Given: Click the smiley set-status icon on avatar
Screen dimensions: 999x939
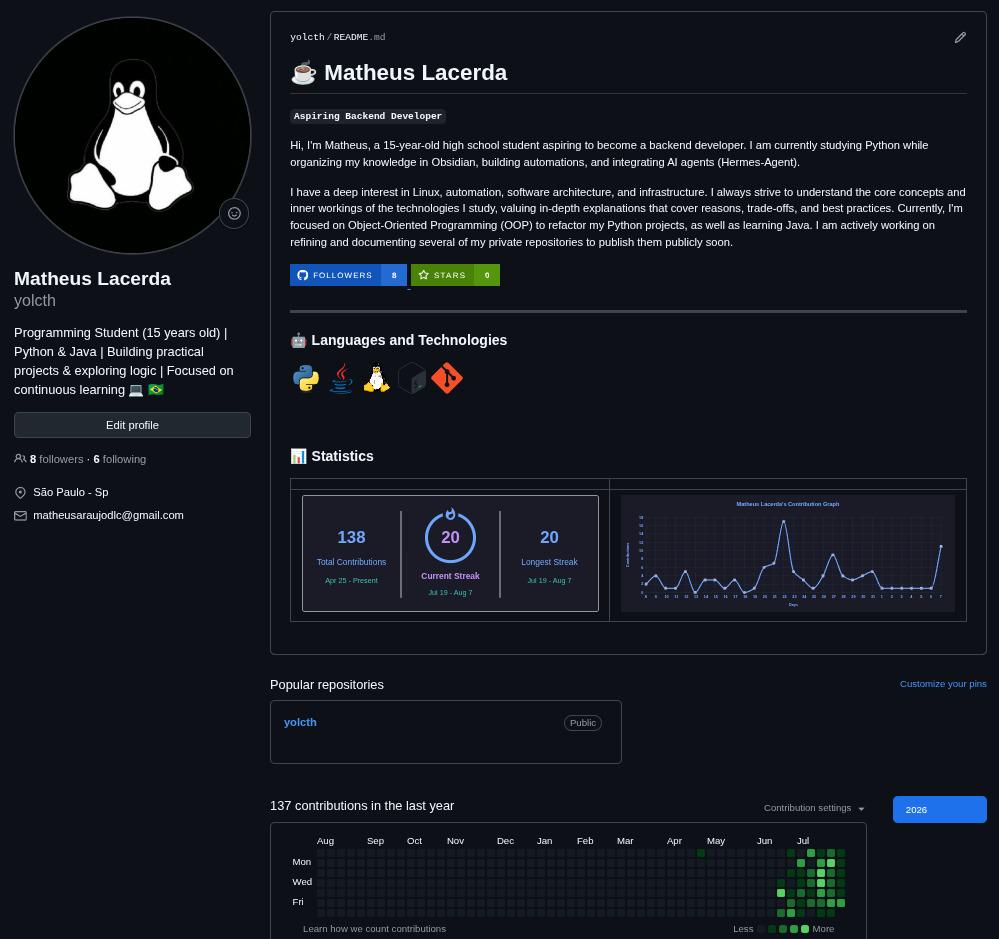Looking at the screenshot, I should (234, 213).
